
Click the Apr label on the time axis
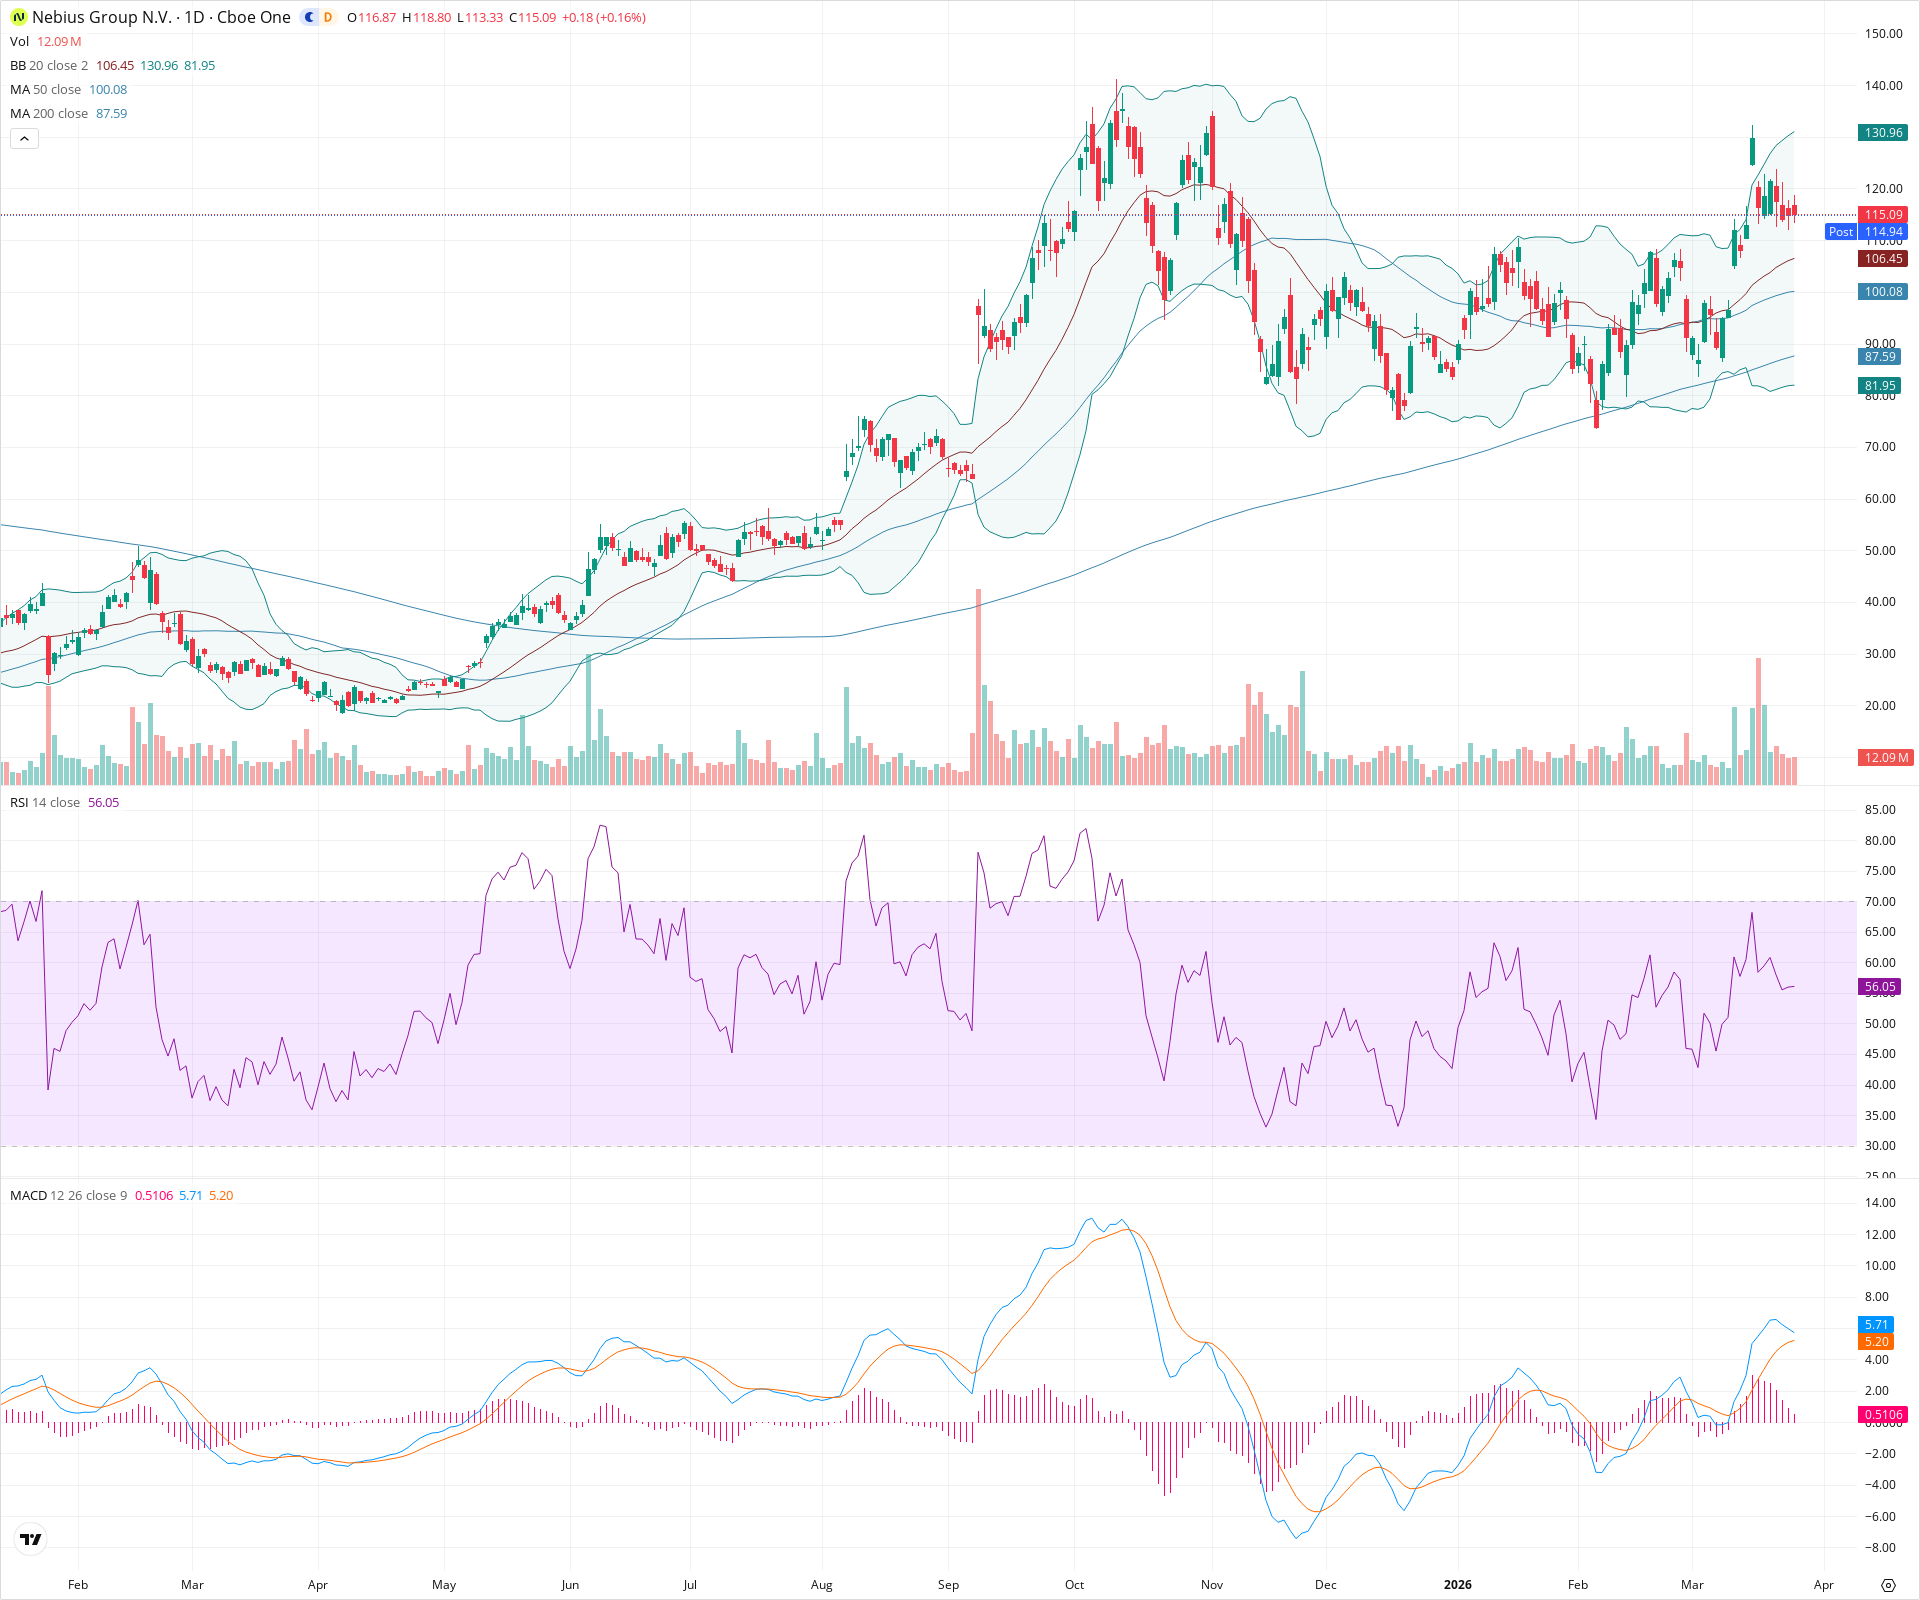click(x=1823, y=1584)
